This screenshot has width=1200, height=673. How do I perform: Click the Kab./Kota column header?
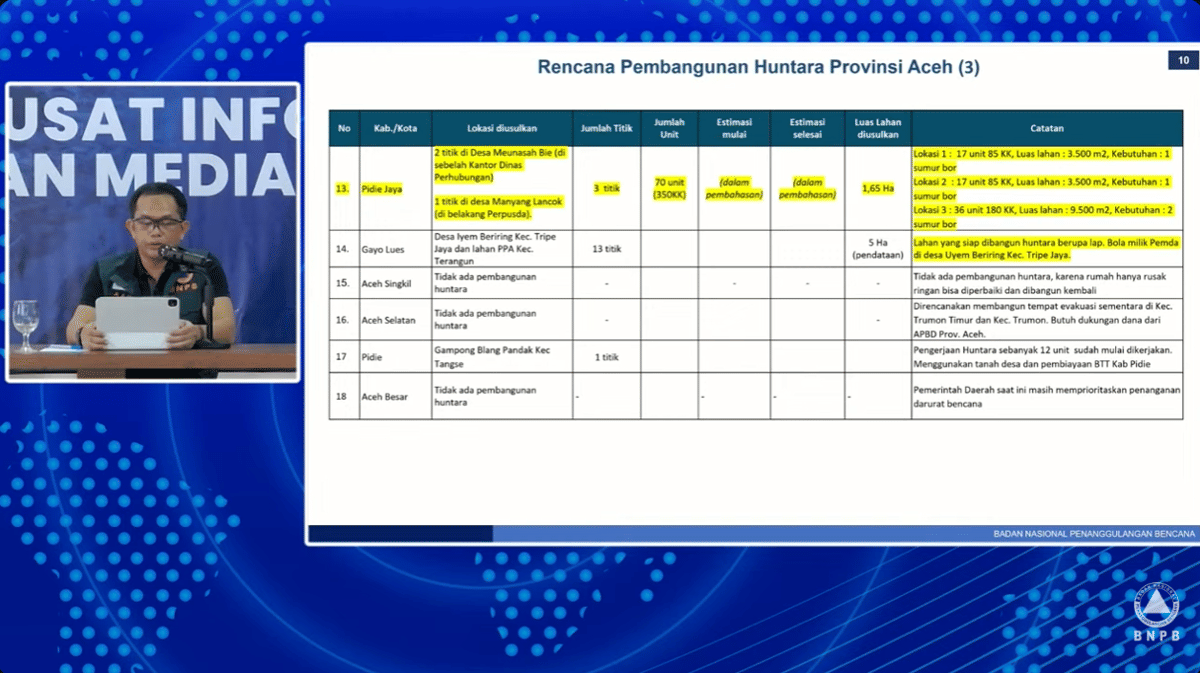point(395,128)
